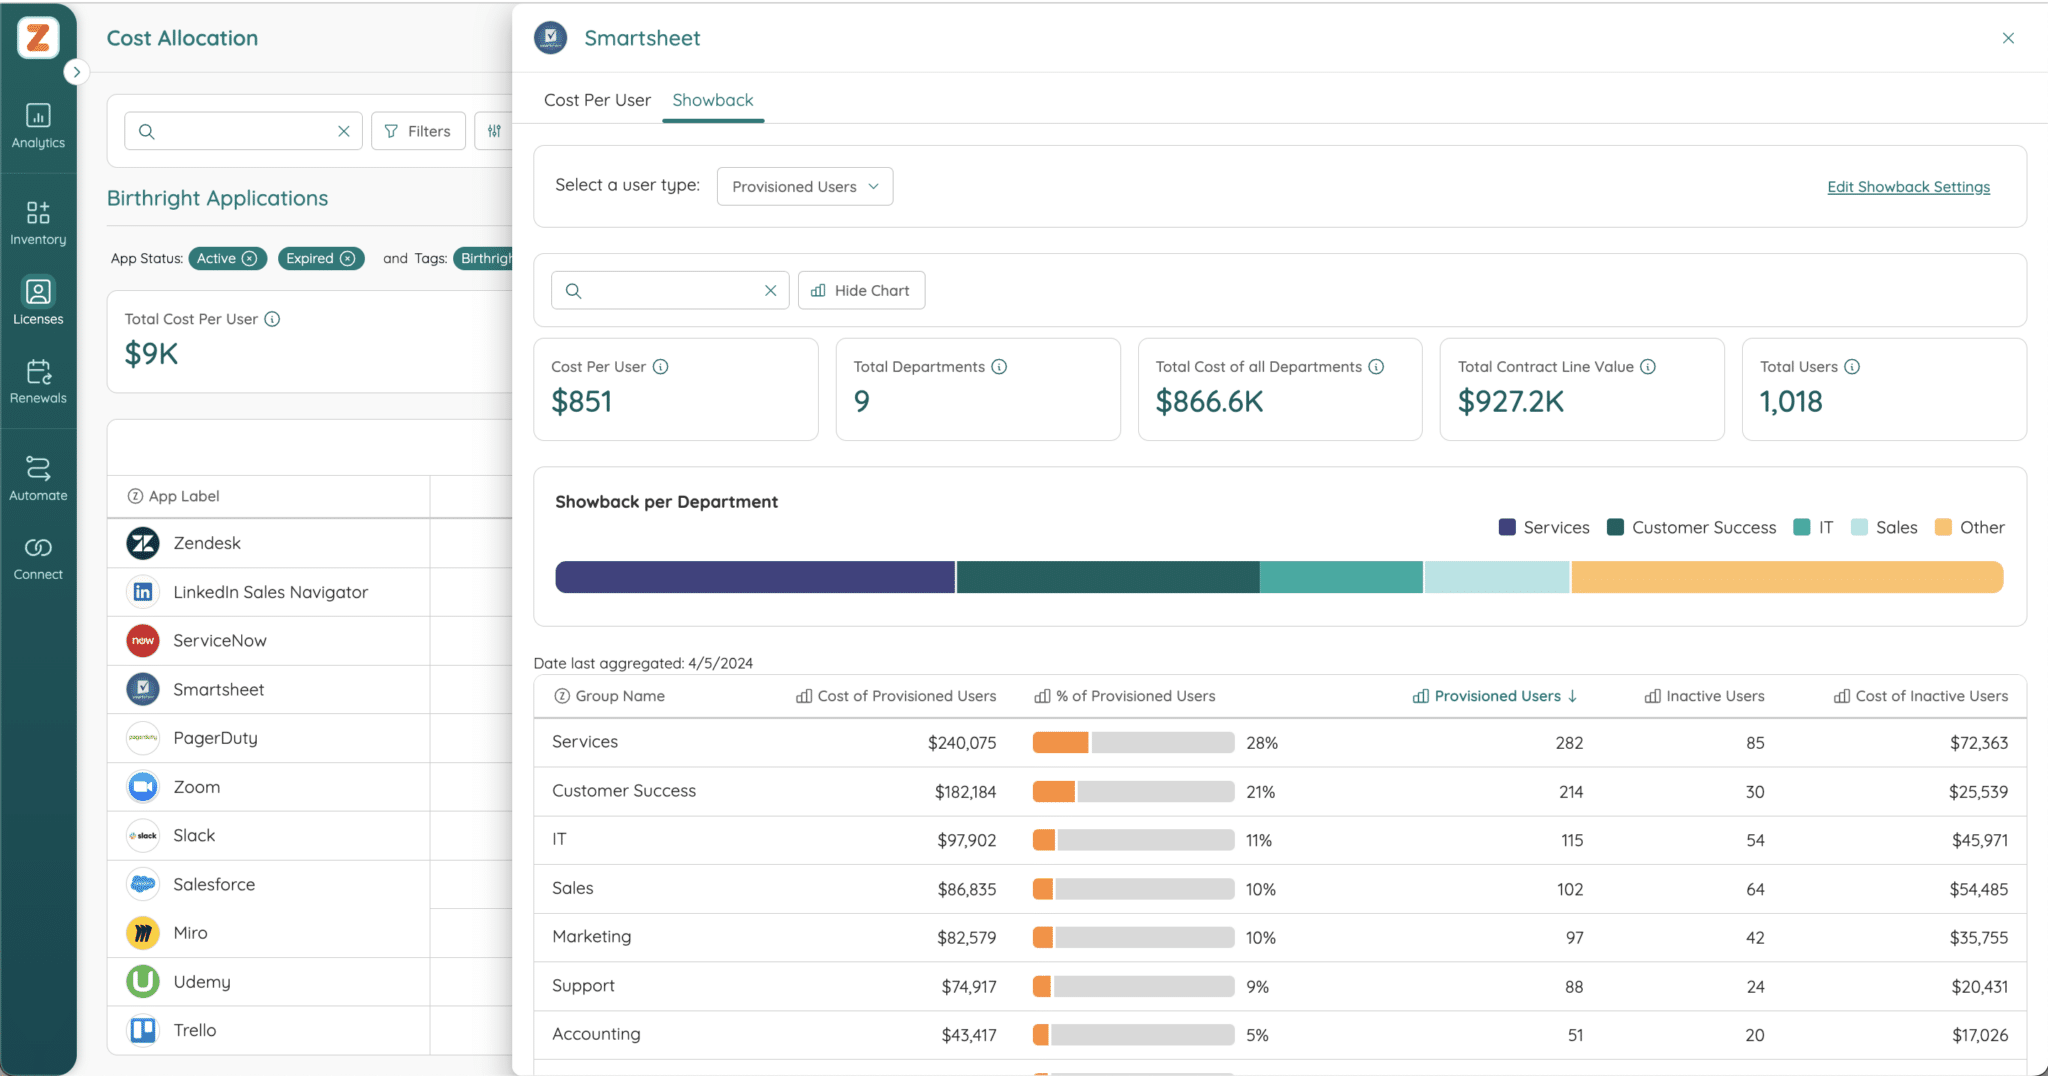Open the Analytics section in the sidebar
The width and height of the screenshot is (2048, 1076).
[38, 125]
